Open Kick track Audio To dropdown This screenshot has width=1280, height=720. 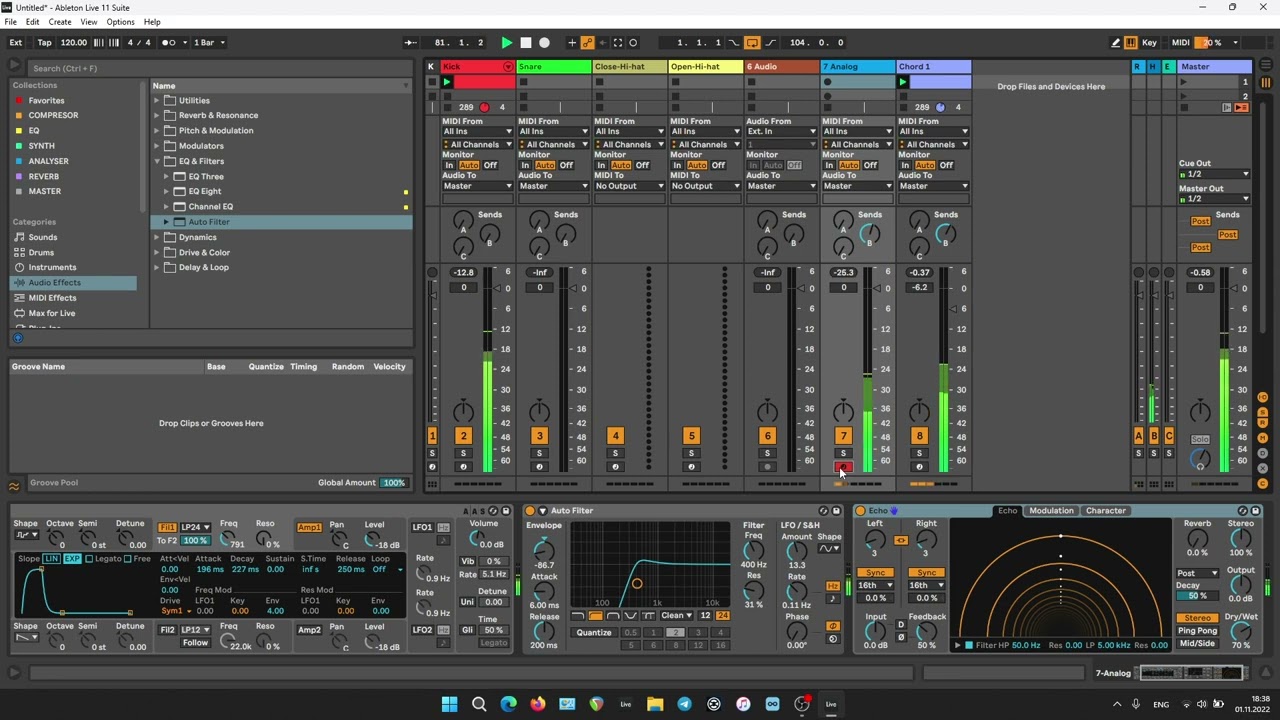pos(478,186)
